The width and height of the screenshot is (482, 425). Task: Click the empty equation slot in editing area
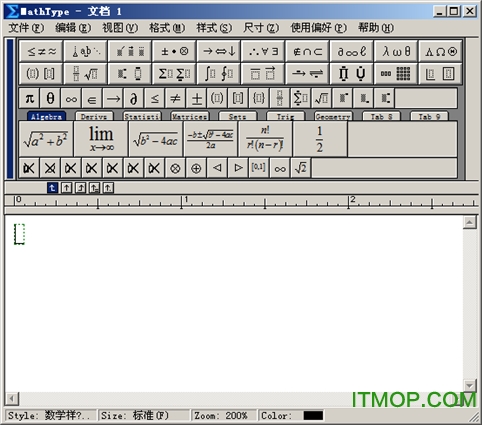pos(19,234)
